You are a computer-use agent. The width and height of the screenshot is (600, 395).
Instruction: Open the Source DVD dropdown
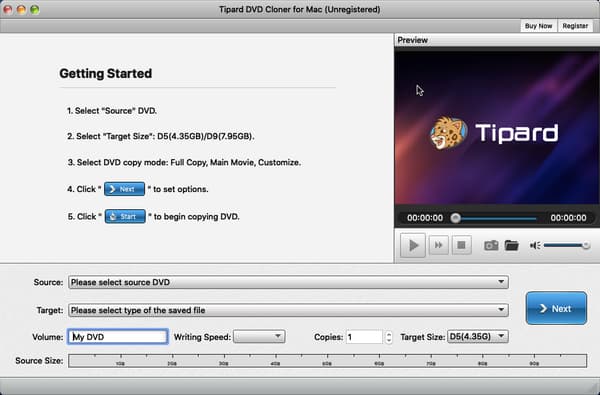289,282
